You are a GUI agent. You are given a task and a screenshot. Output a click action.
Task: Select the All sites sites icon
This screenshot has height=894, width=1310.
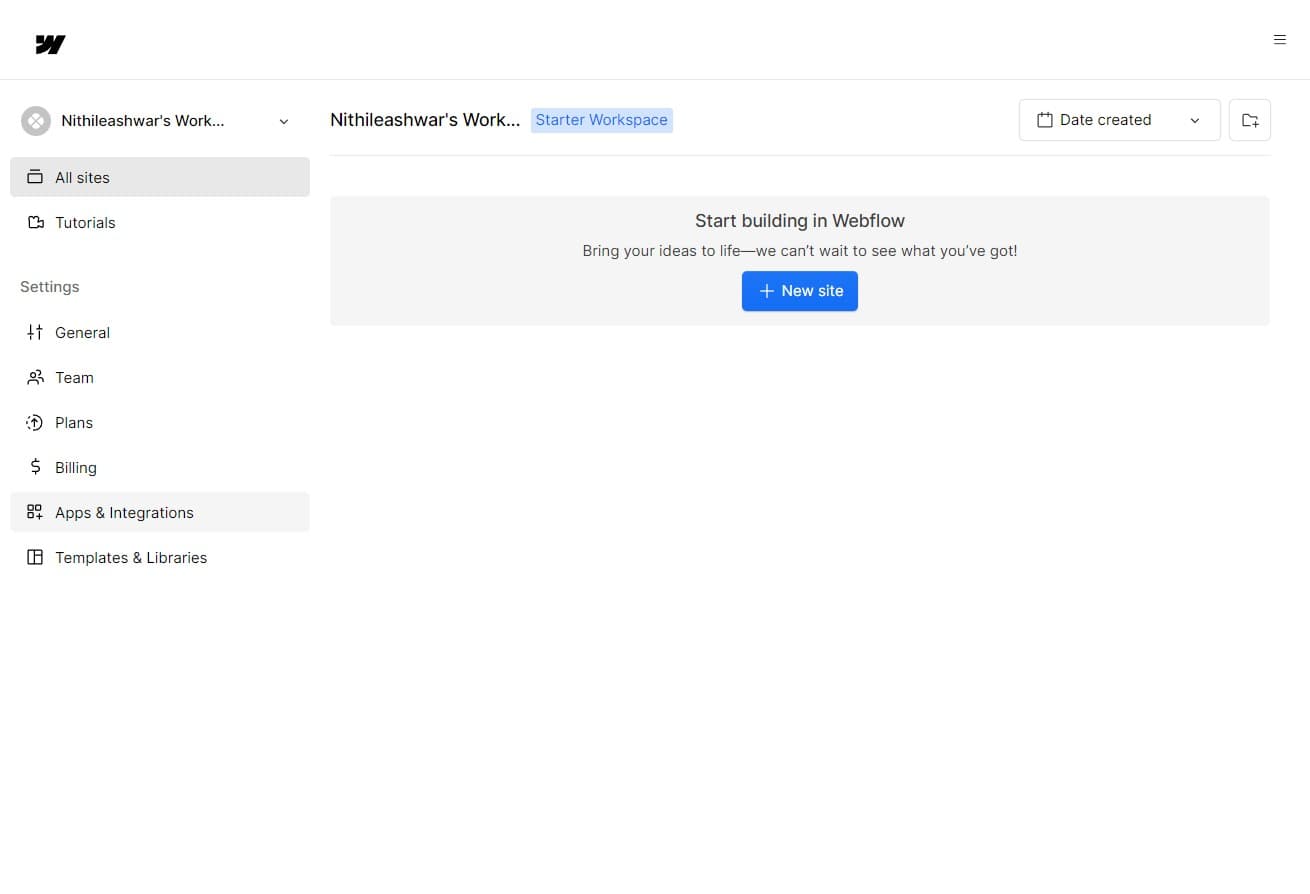click(34, 177)
